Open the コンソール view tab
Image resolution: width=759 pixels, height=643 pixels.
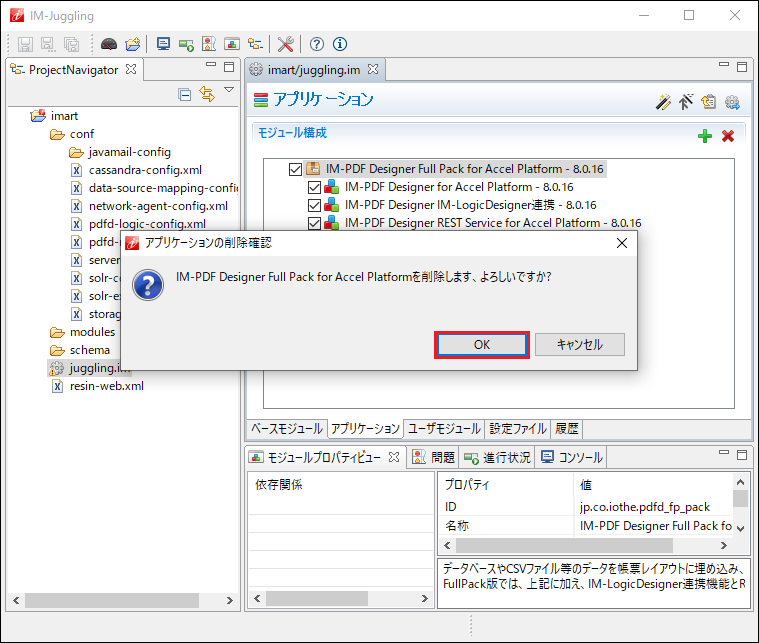tap(572, 457)
